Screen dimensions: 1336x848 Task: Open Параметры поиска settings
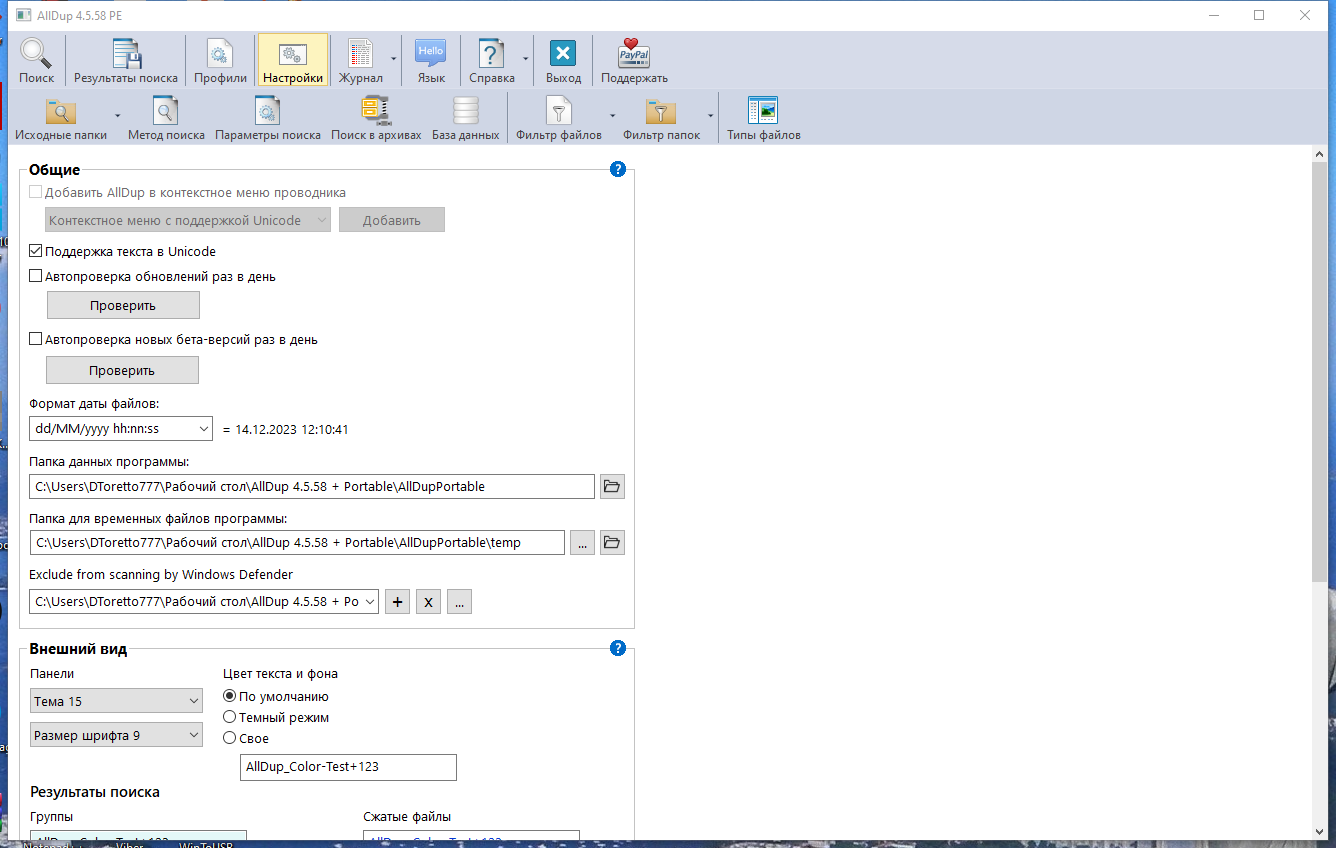(x=268, y=118)
